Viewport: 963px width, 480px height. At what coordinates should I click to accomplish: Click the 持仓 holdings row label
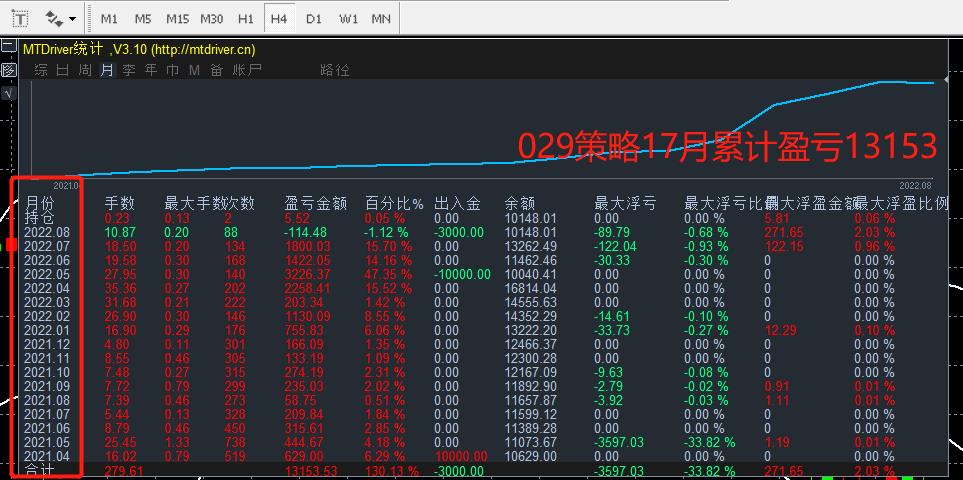(41, 218)
